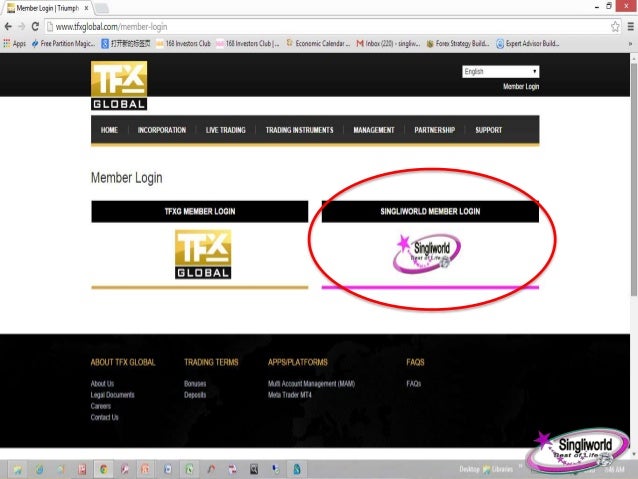638x479 pixels.
Task: Click the ABOUT TFX GLOBAL footer heading
Action: pos(123,362)
